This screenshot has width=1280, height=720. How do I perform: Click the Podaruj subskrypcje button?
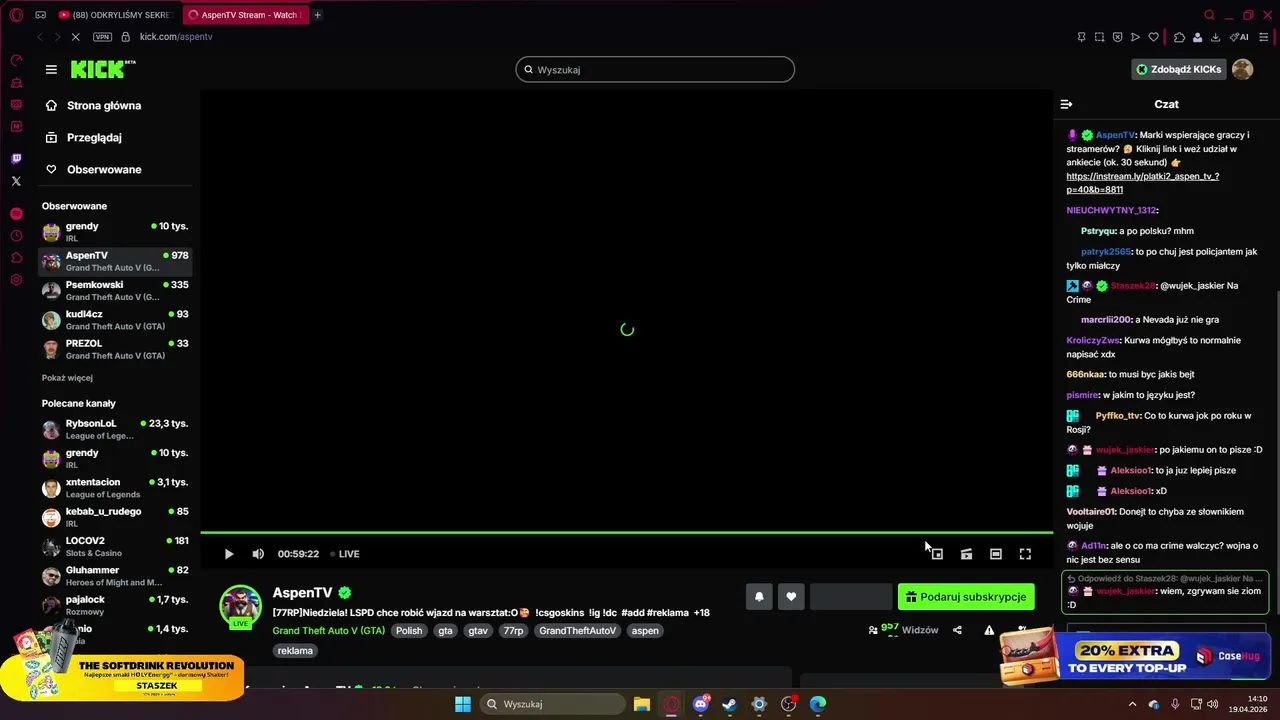(966, 597)
